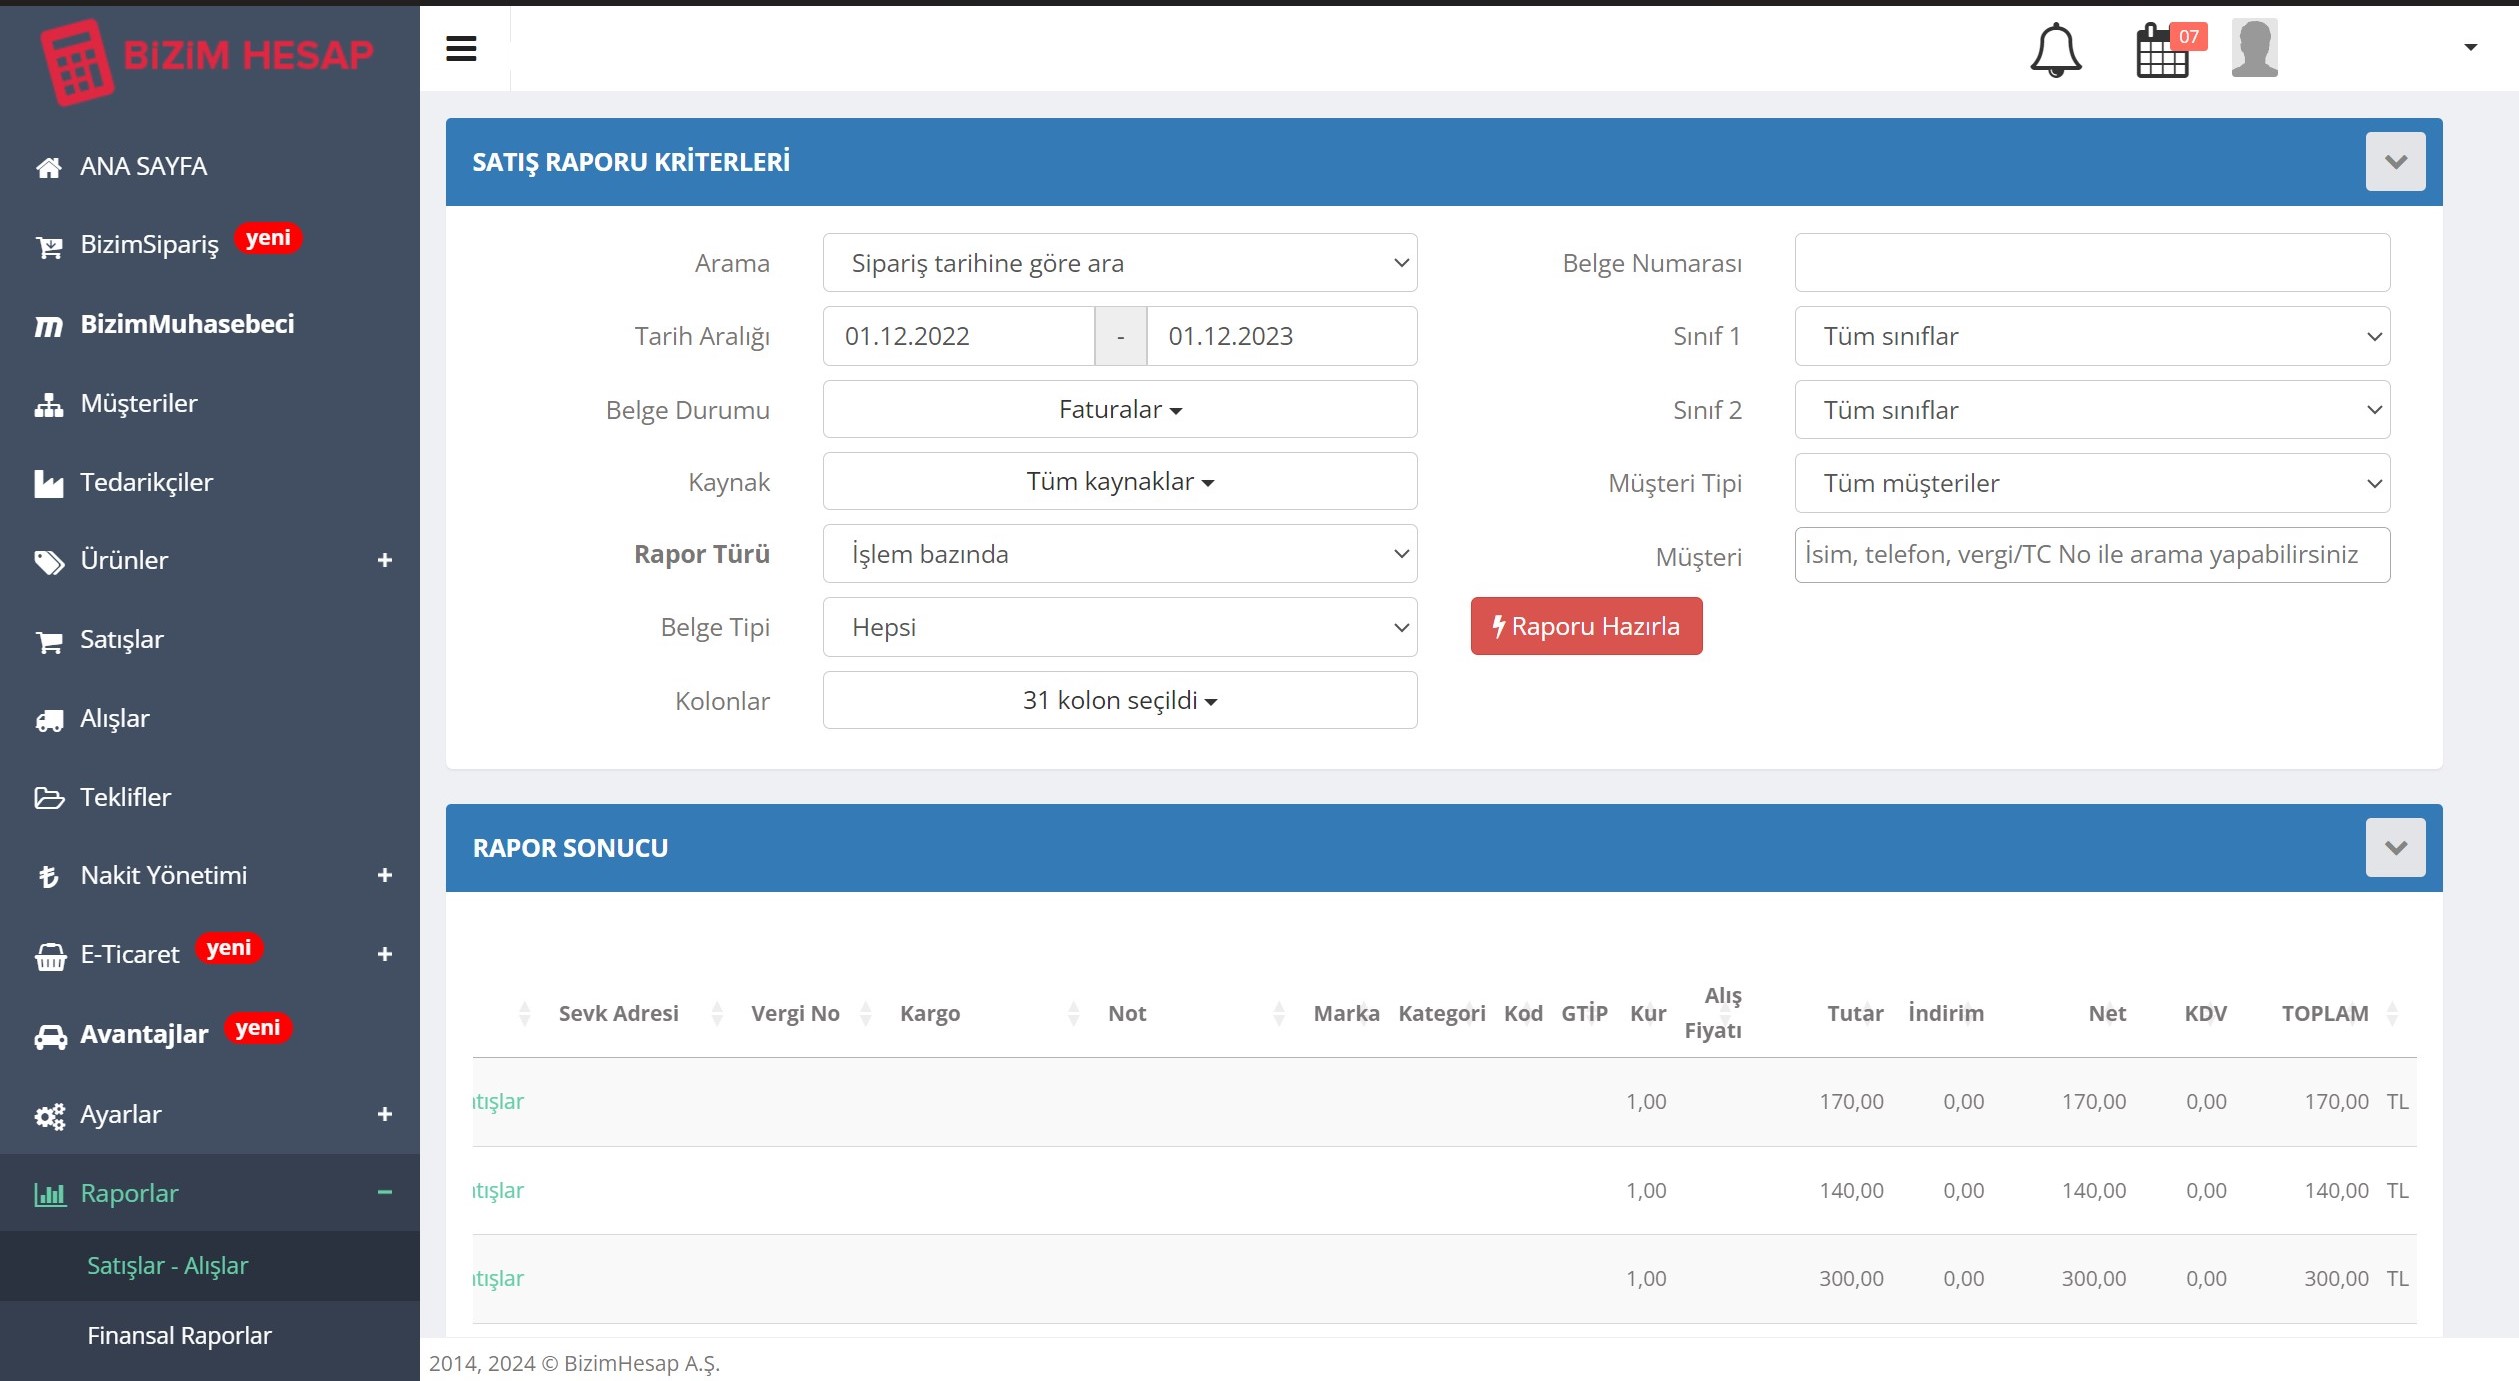Expand the Ürünler submenu plus

[384, 560]
